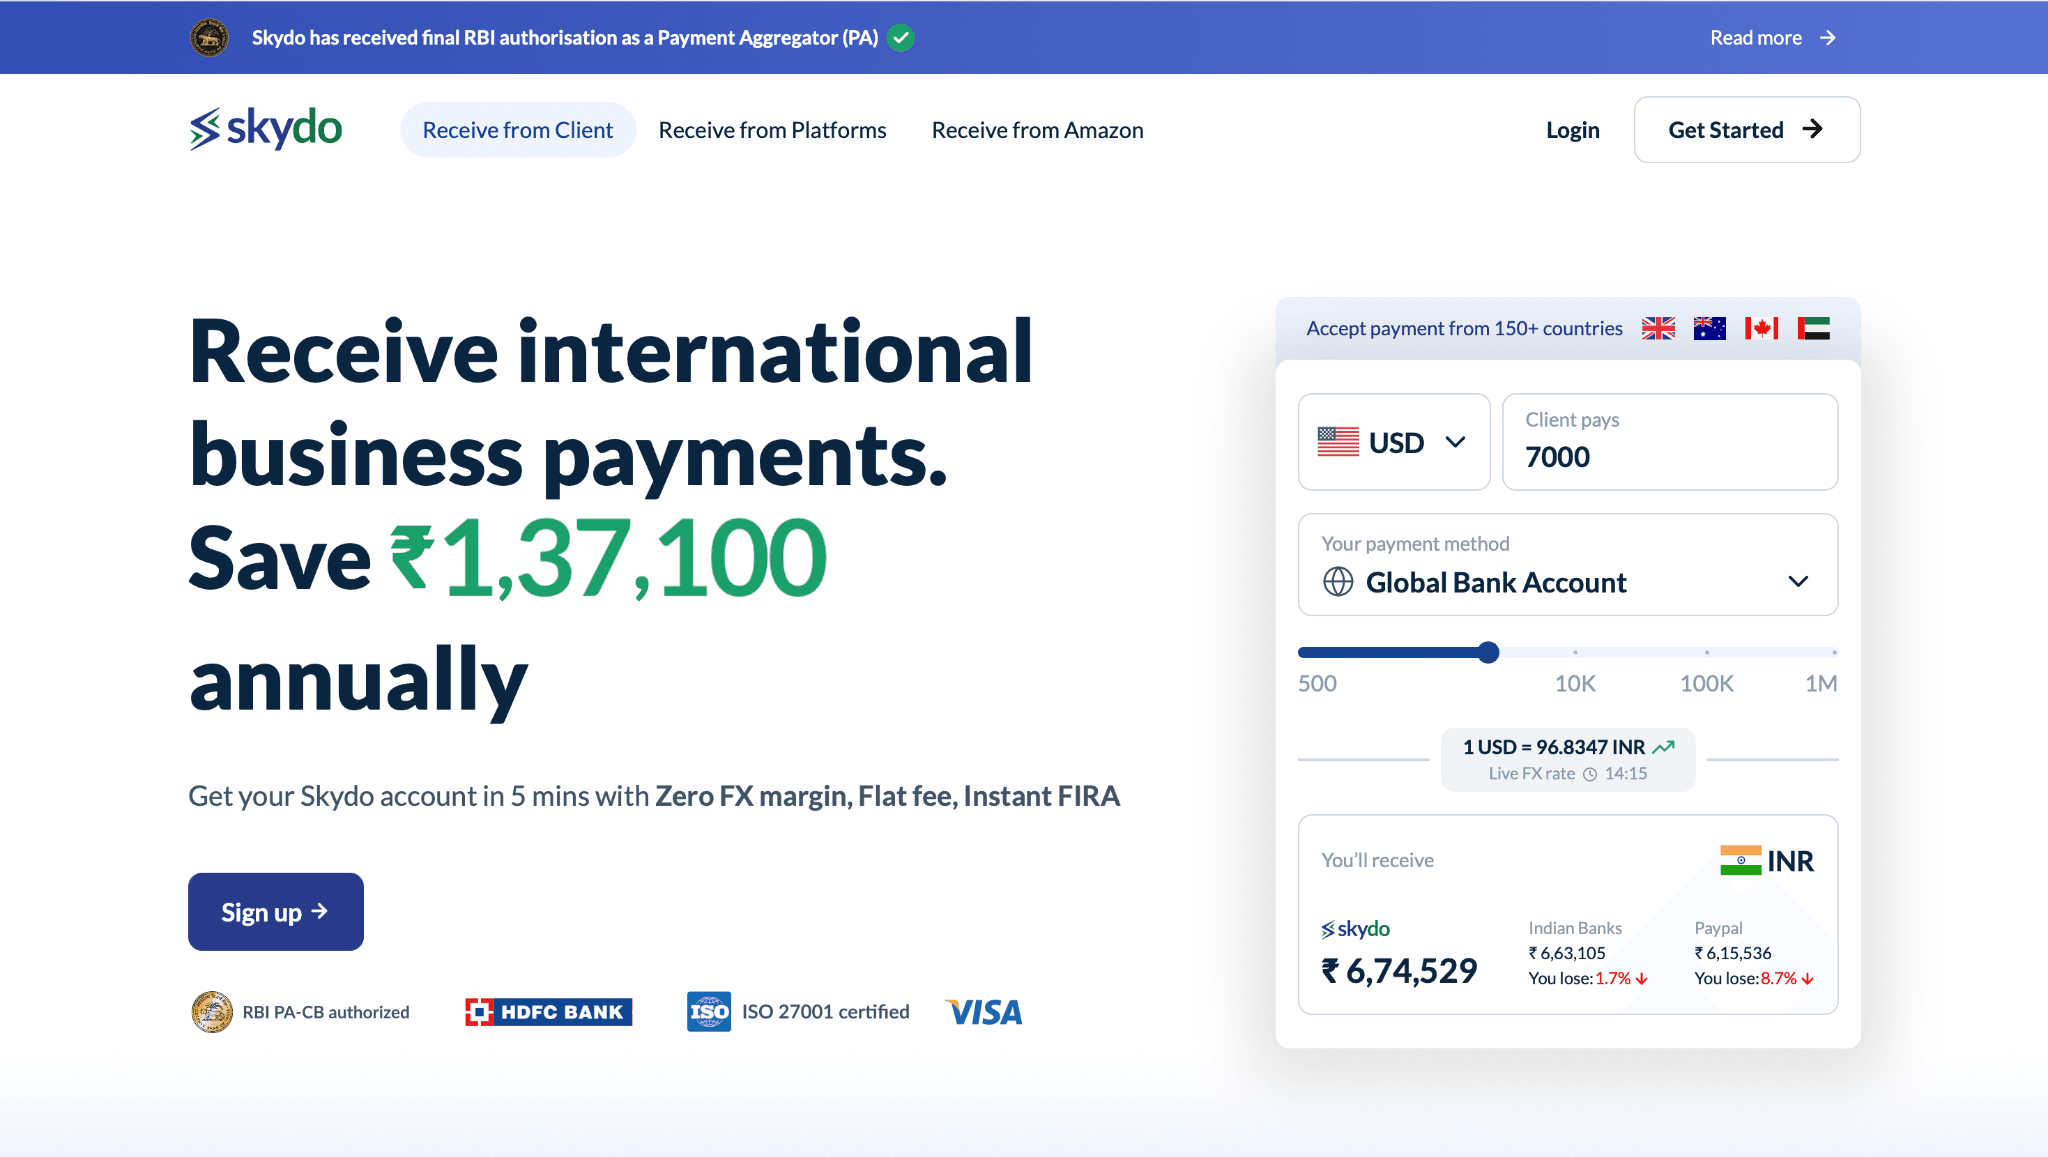Click the green trend arrow by the FX rate
This screenshot has width=2048, height=1157.
click(1664, 747)
